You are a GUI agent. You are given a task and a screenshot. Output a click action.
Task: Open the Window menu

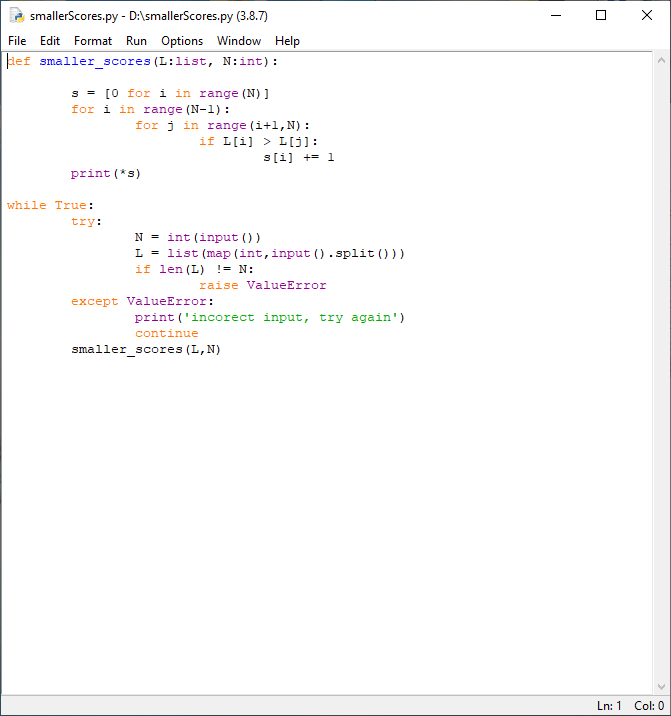[239, 41]
